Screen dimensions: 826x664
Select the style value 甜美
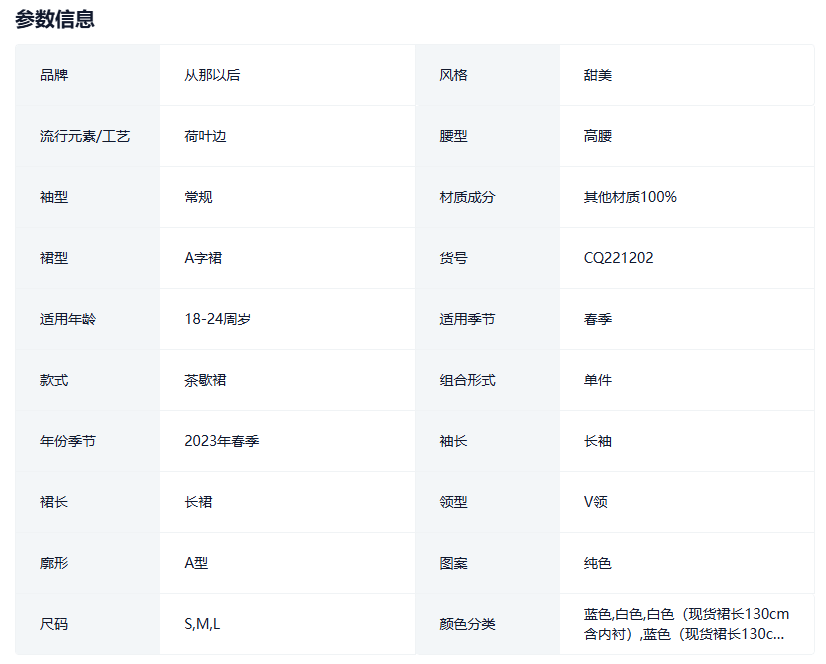(x=598, y=75)
